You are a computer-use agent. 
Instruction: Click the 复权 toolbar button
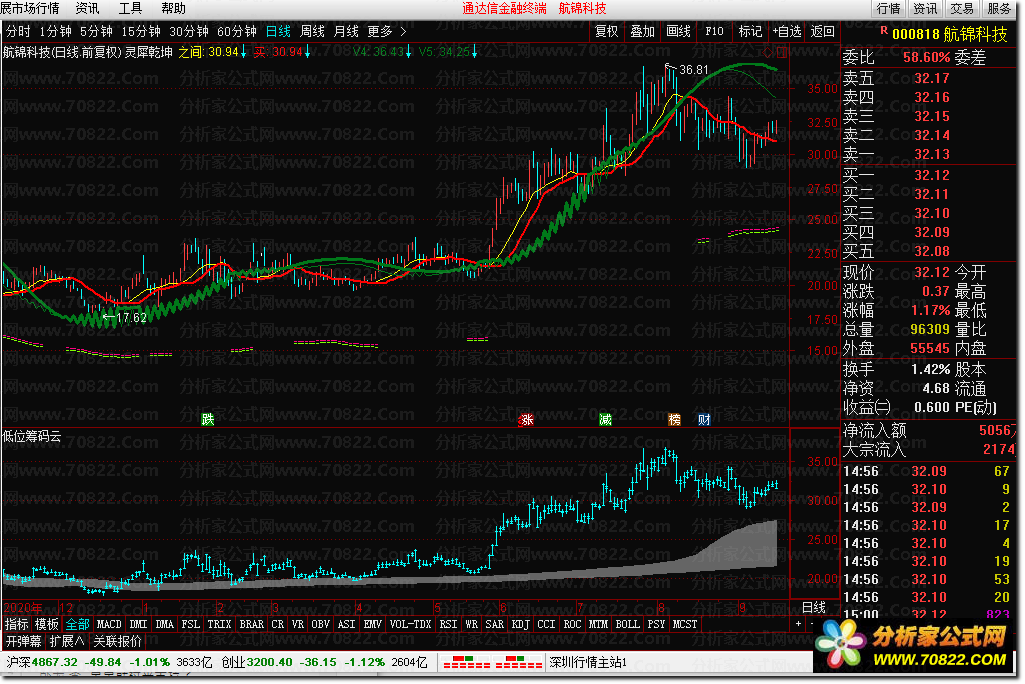[606, 31]
